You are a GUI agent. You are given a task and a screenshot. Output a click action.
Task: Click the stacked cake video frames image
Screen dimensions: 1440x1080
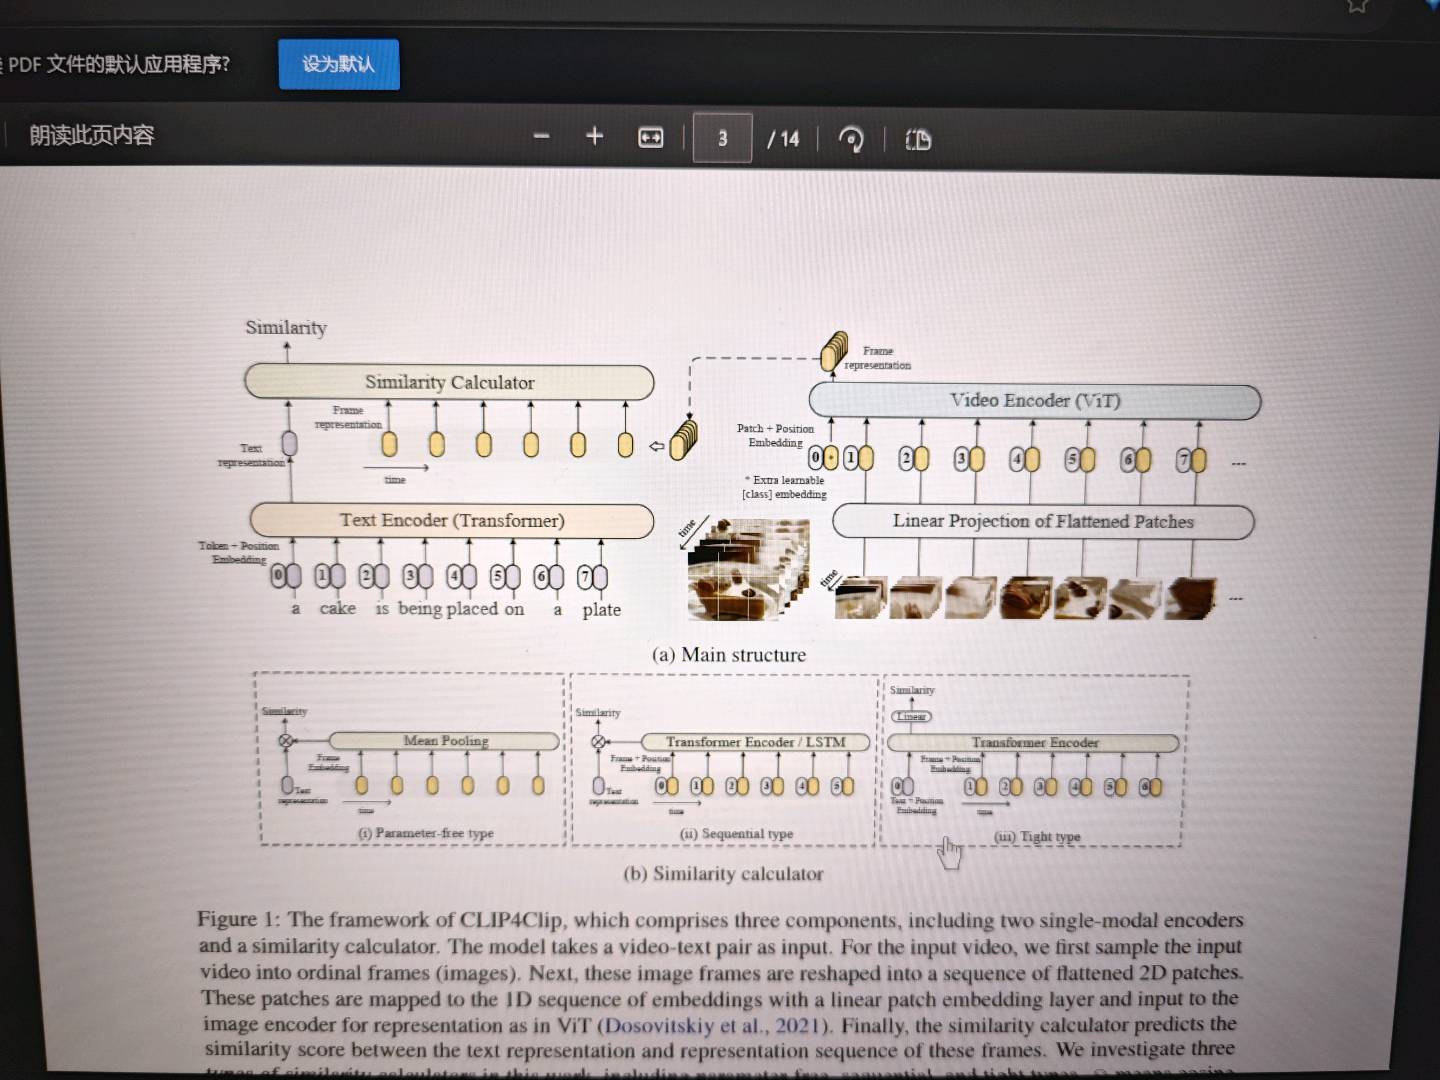click(745, 570)
